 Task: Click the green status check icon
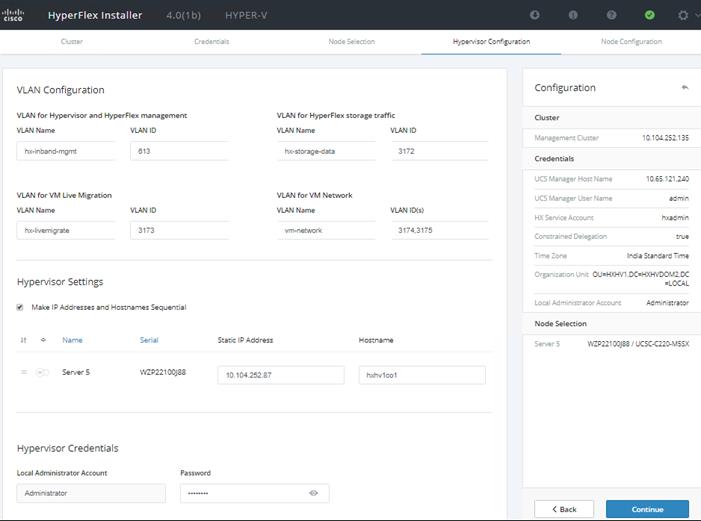[x=650, y=15]
